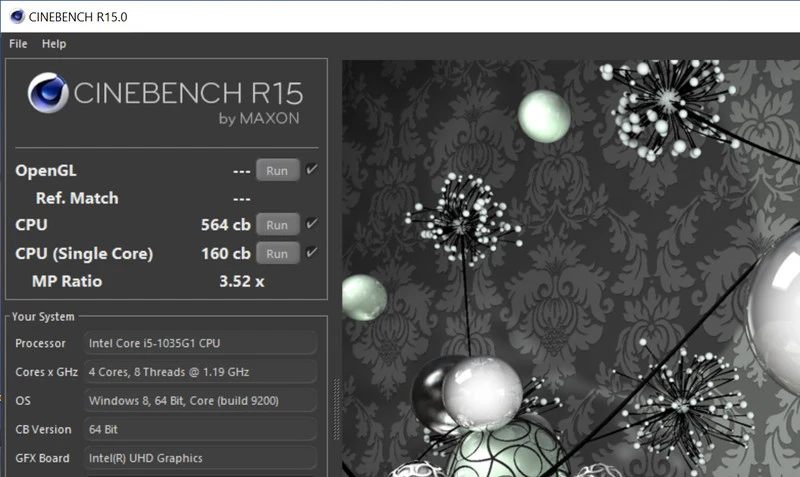This screenshot has width=800, height=477.
Task: Click the MP Ratio 3.52 x value
Action: [241, 282]
